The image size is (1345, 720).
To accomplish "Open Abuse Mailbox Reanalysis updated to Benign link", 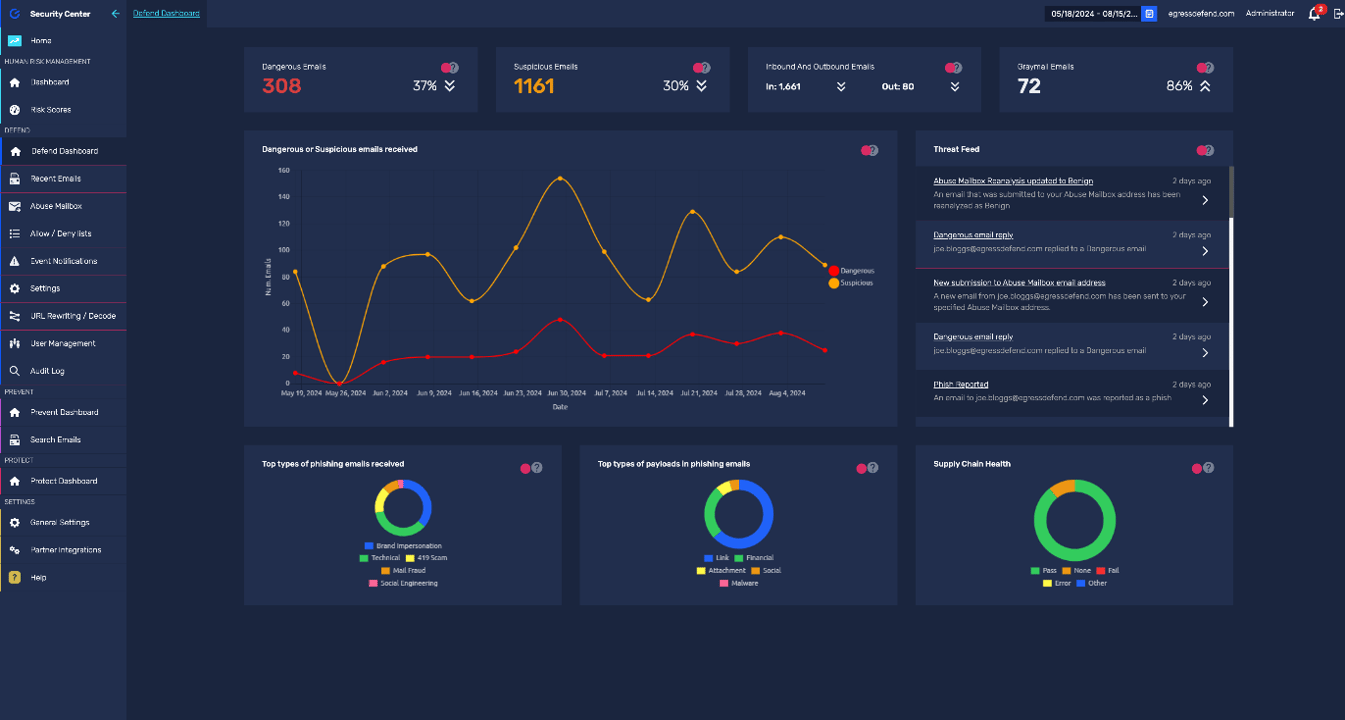I will coord(1013,181).
